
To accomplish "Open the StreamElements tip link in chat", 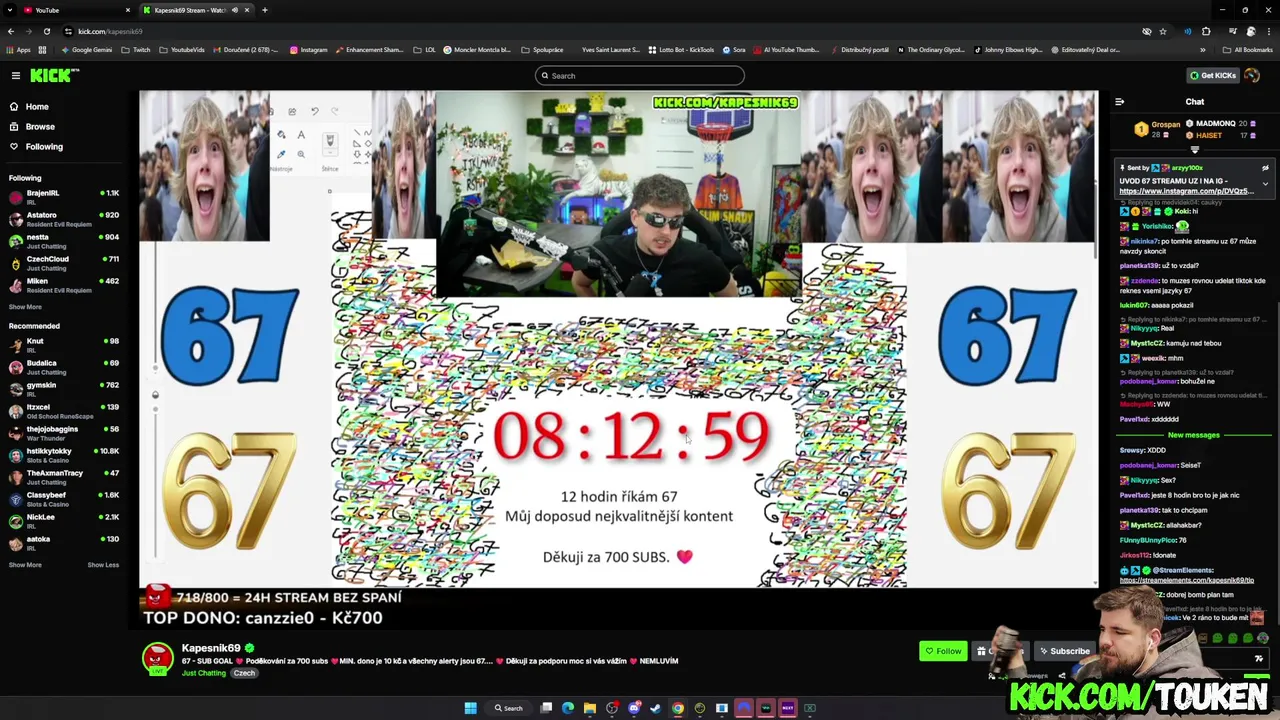I will click(x=1187, y=580).
